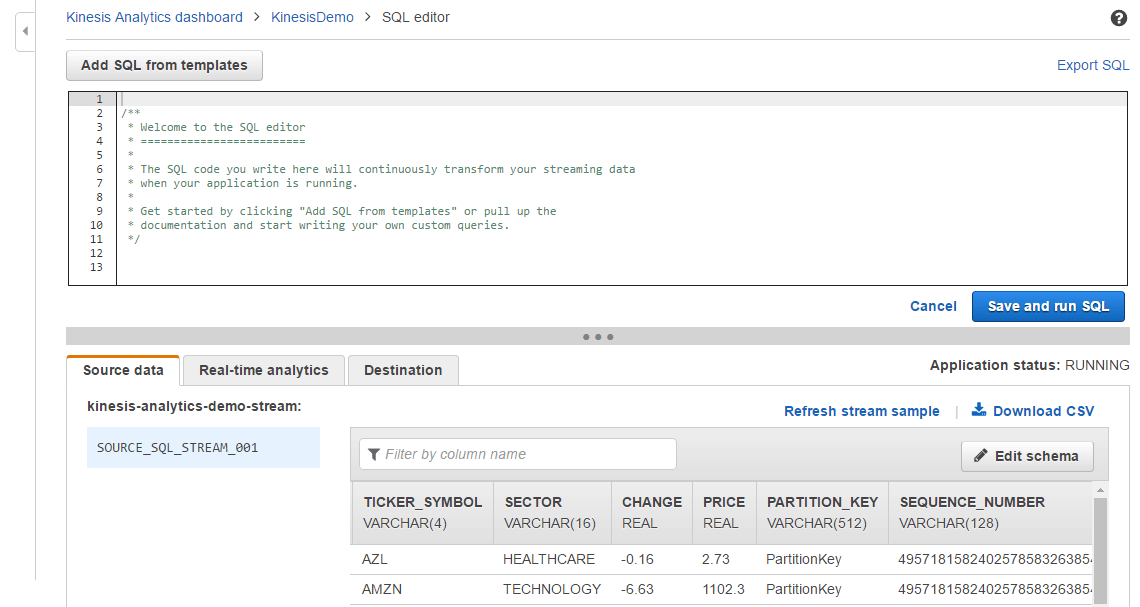Click the SQL editor breadcrumb text

[x=416, y=17]
